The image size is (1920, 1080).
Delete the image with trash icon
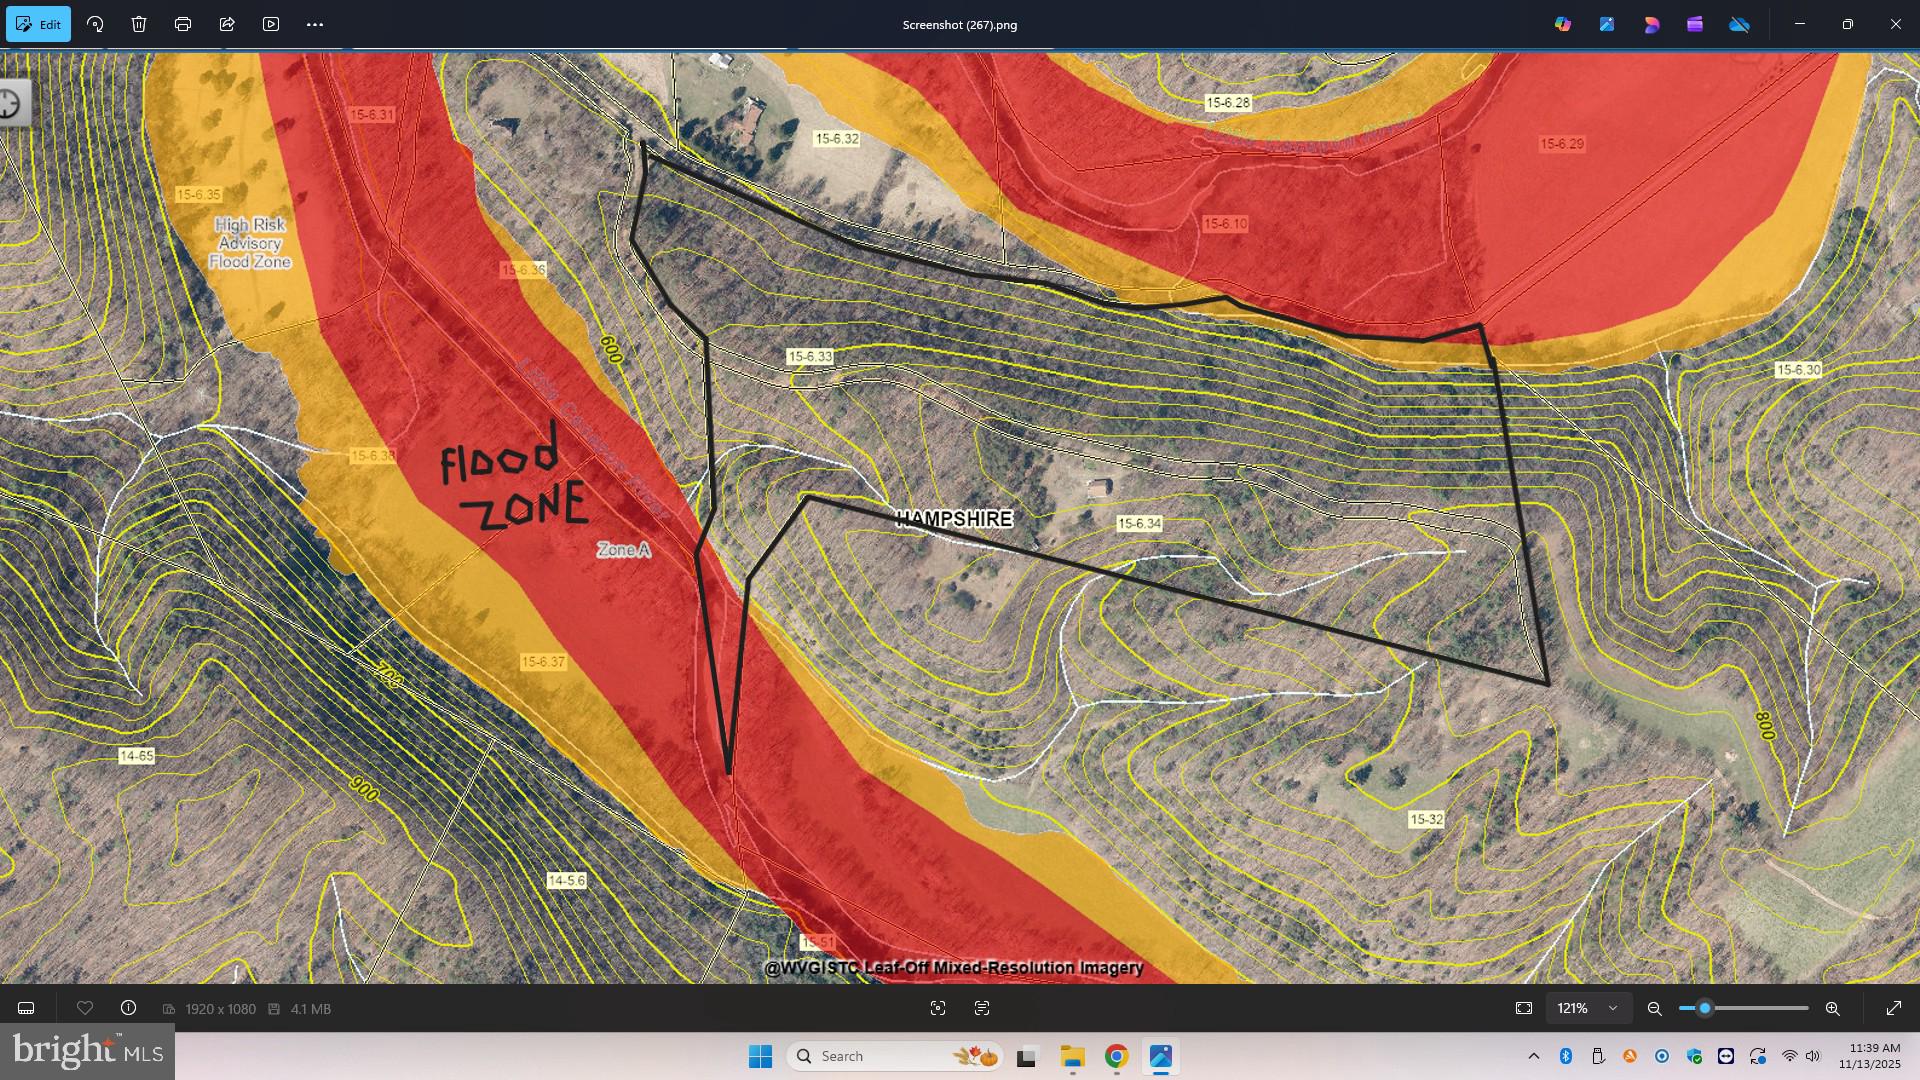pos(139,24)
